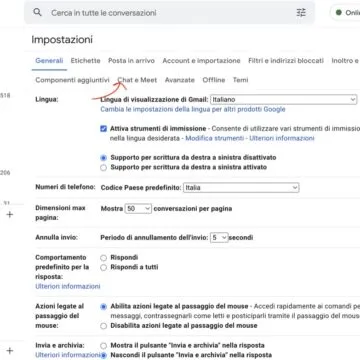Screen dimensions: 360x360
Task: Select the 'Rispondi a tutti' radio button
Action: (x=104, y=267)
